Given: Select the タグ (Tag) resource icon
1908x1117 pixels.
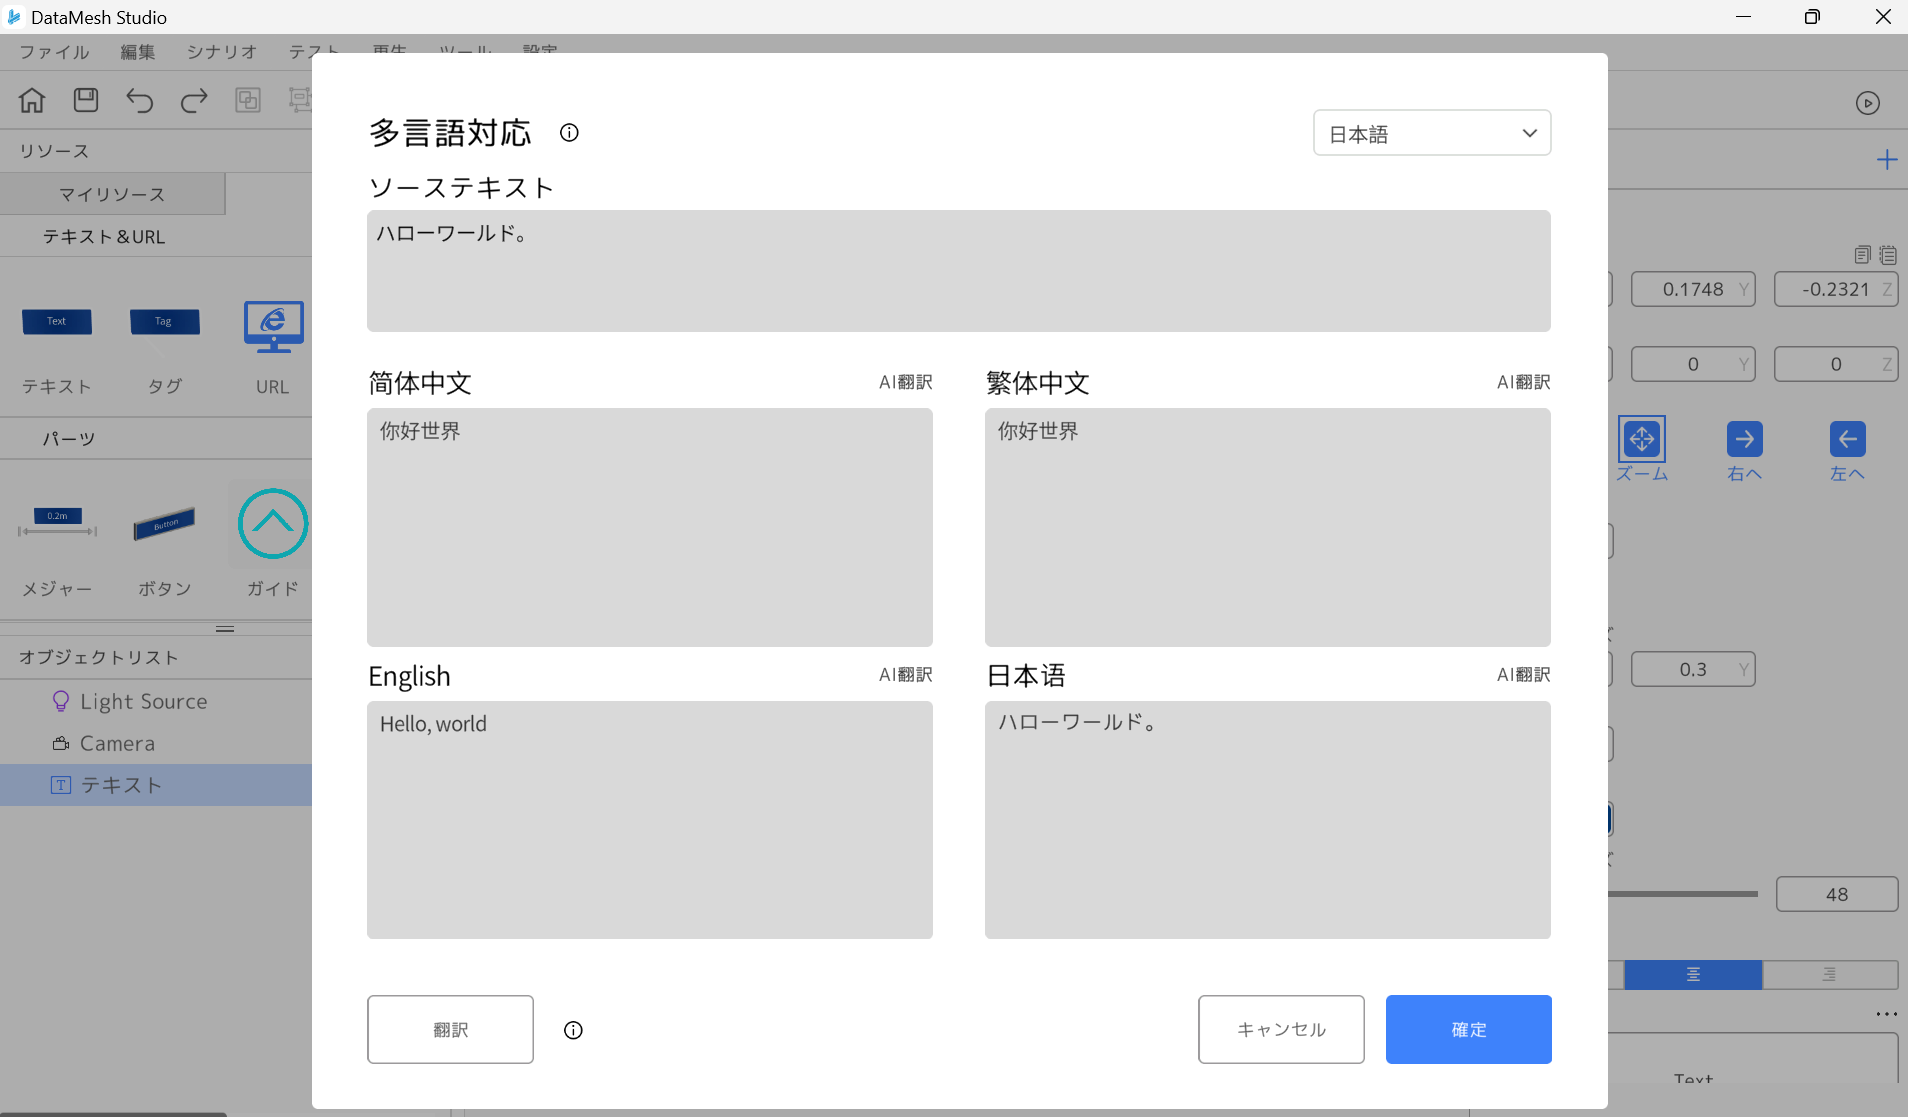Looking at the screenshot, I should [164, 322].
